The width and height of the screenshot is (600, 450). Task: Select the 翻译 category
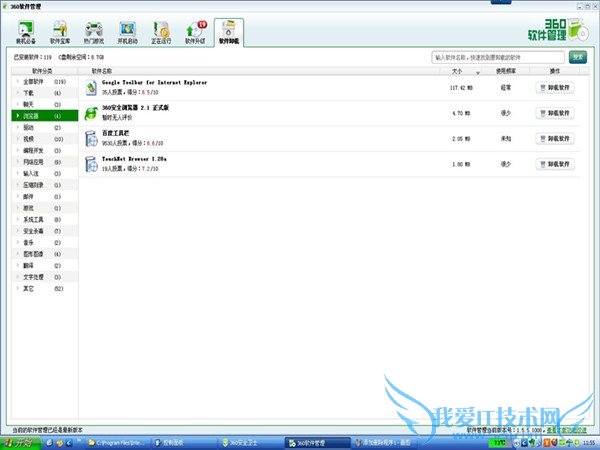[45, 265]
